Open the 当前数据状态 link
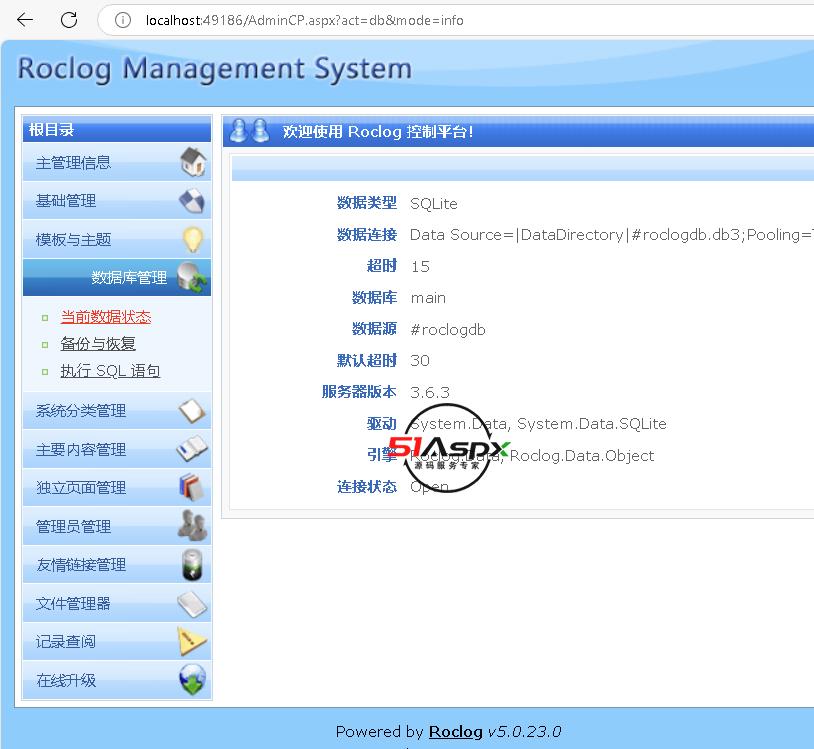 (106, 317)
